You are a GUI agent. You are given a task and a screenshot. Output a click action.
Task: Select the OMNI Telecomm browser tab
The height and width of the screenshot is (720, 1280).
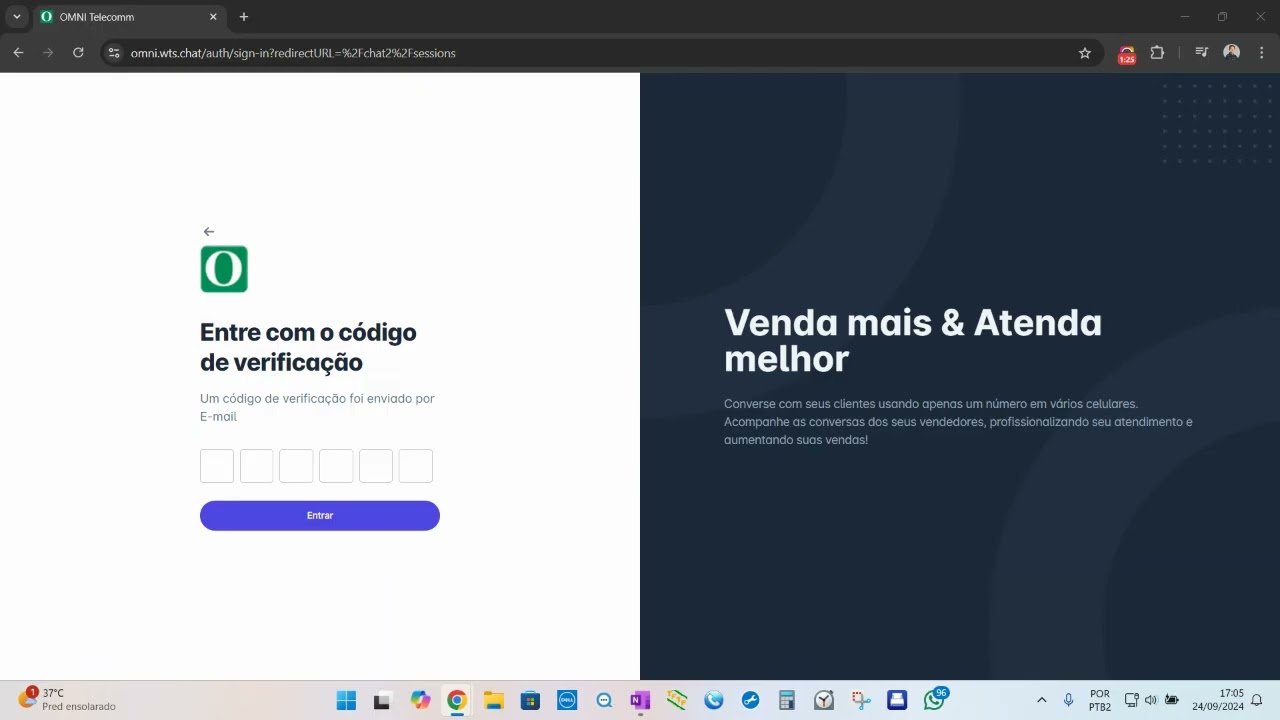pyautogui.click(x=128, y=17)
